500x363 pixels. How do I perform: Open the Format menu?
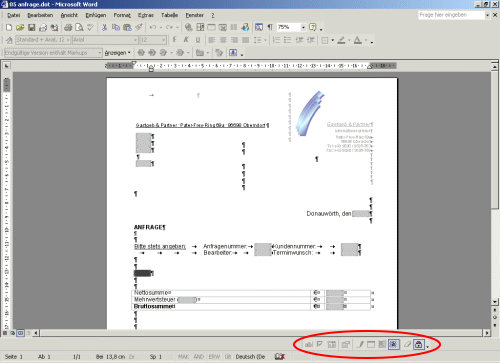(x=122, y=15)
